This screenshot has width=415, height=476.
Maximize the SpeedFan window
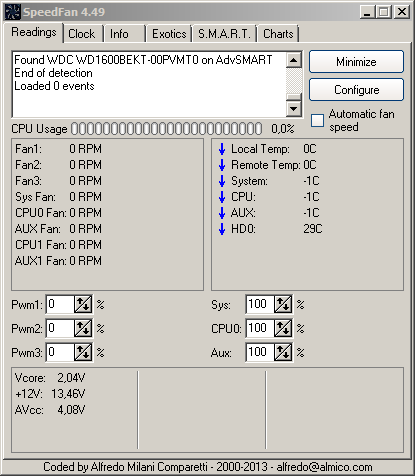(x=384, y=12)
